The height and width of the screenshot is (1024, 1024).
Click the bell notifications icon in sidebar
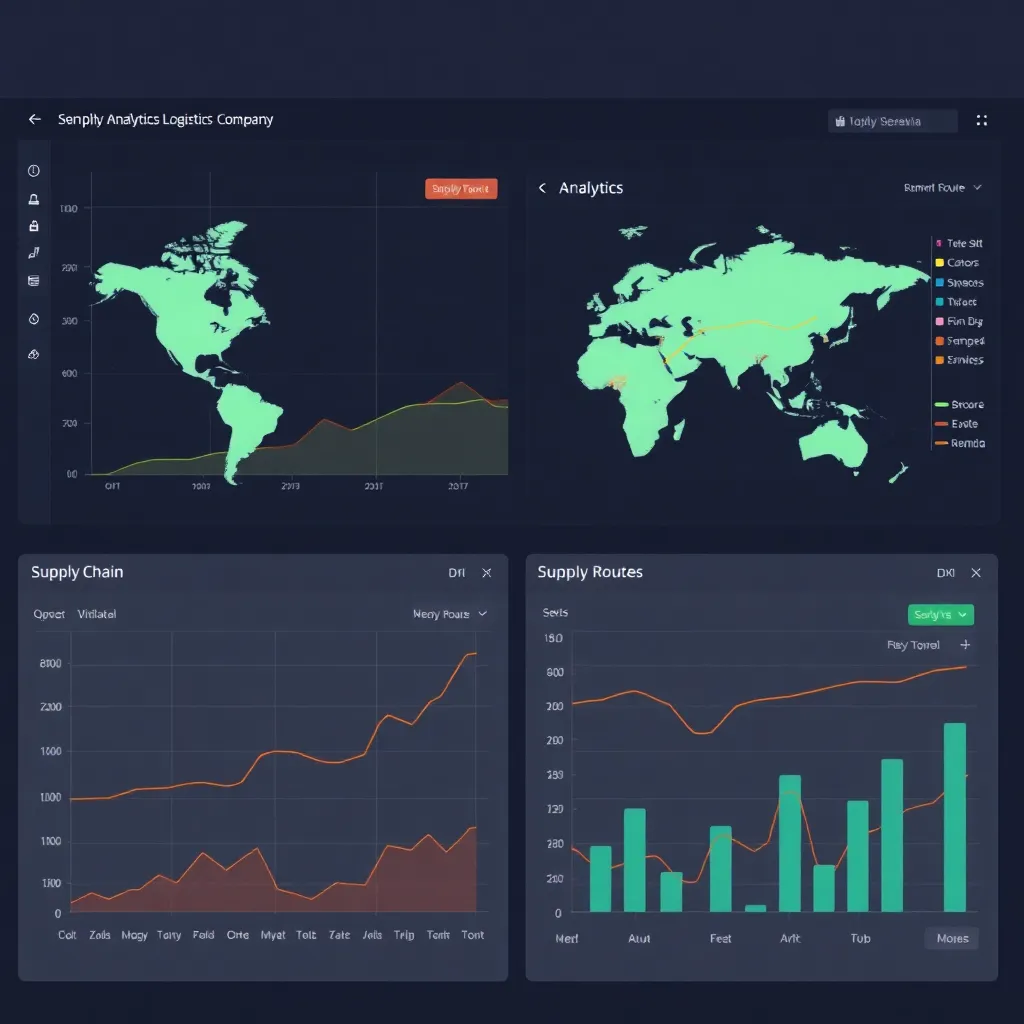tap(34, 199)
